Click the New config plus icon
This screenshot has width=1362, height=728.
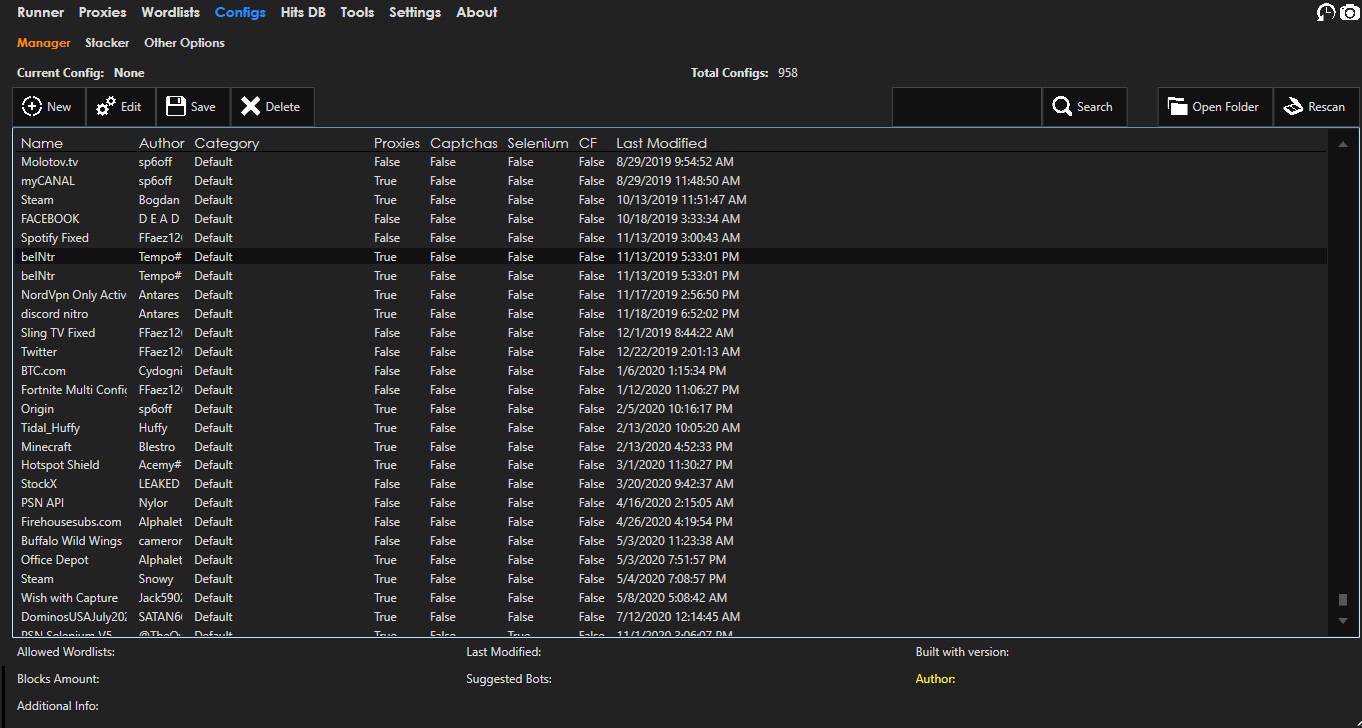pos(32,107)
